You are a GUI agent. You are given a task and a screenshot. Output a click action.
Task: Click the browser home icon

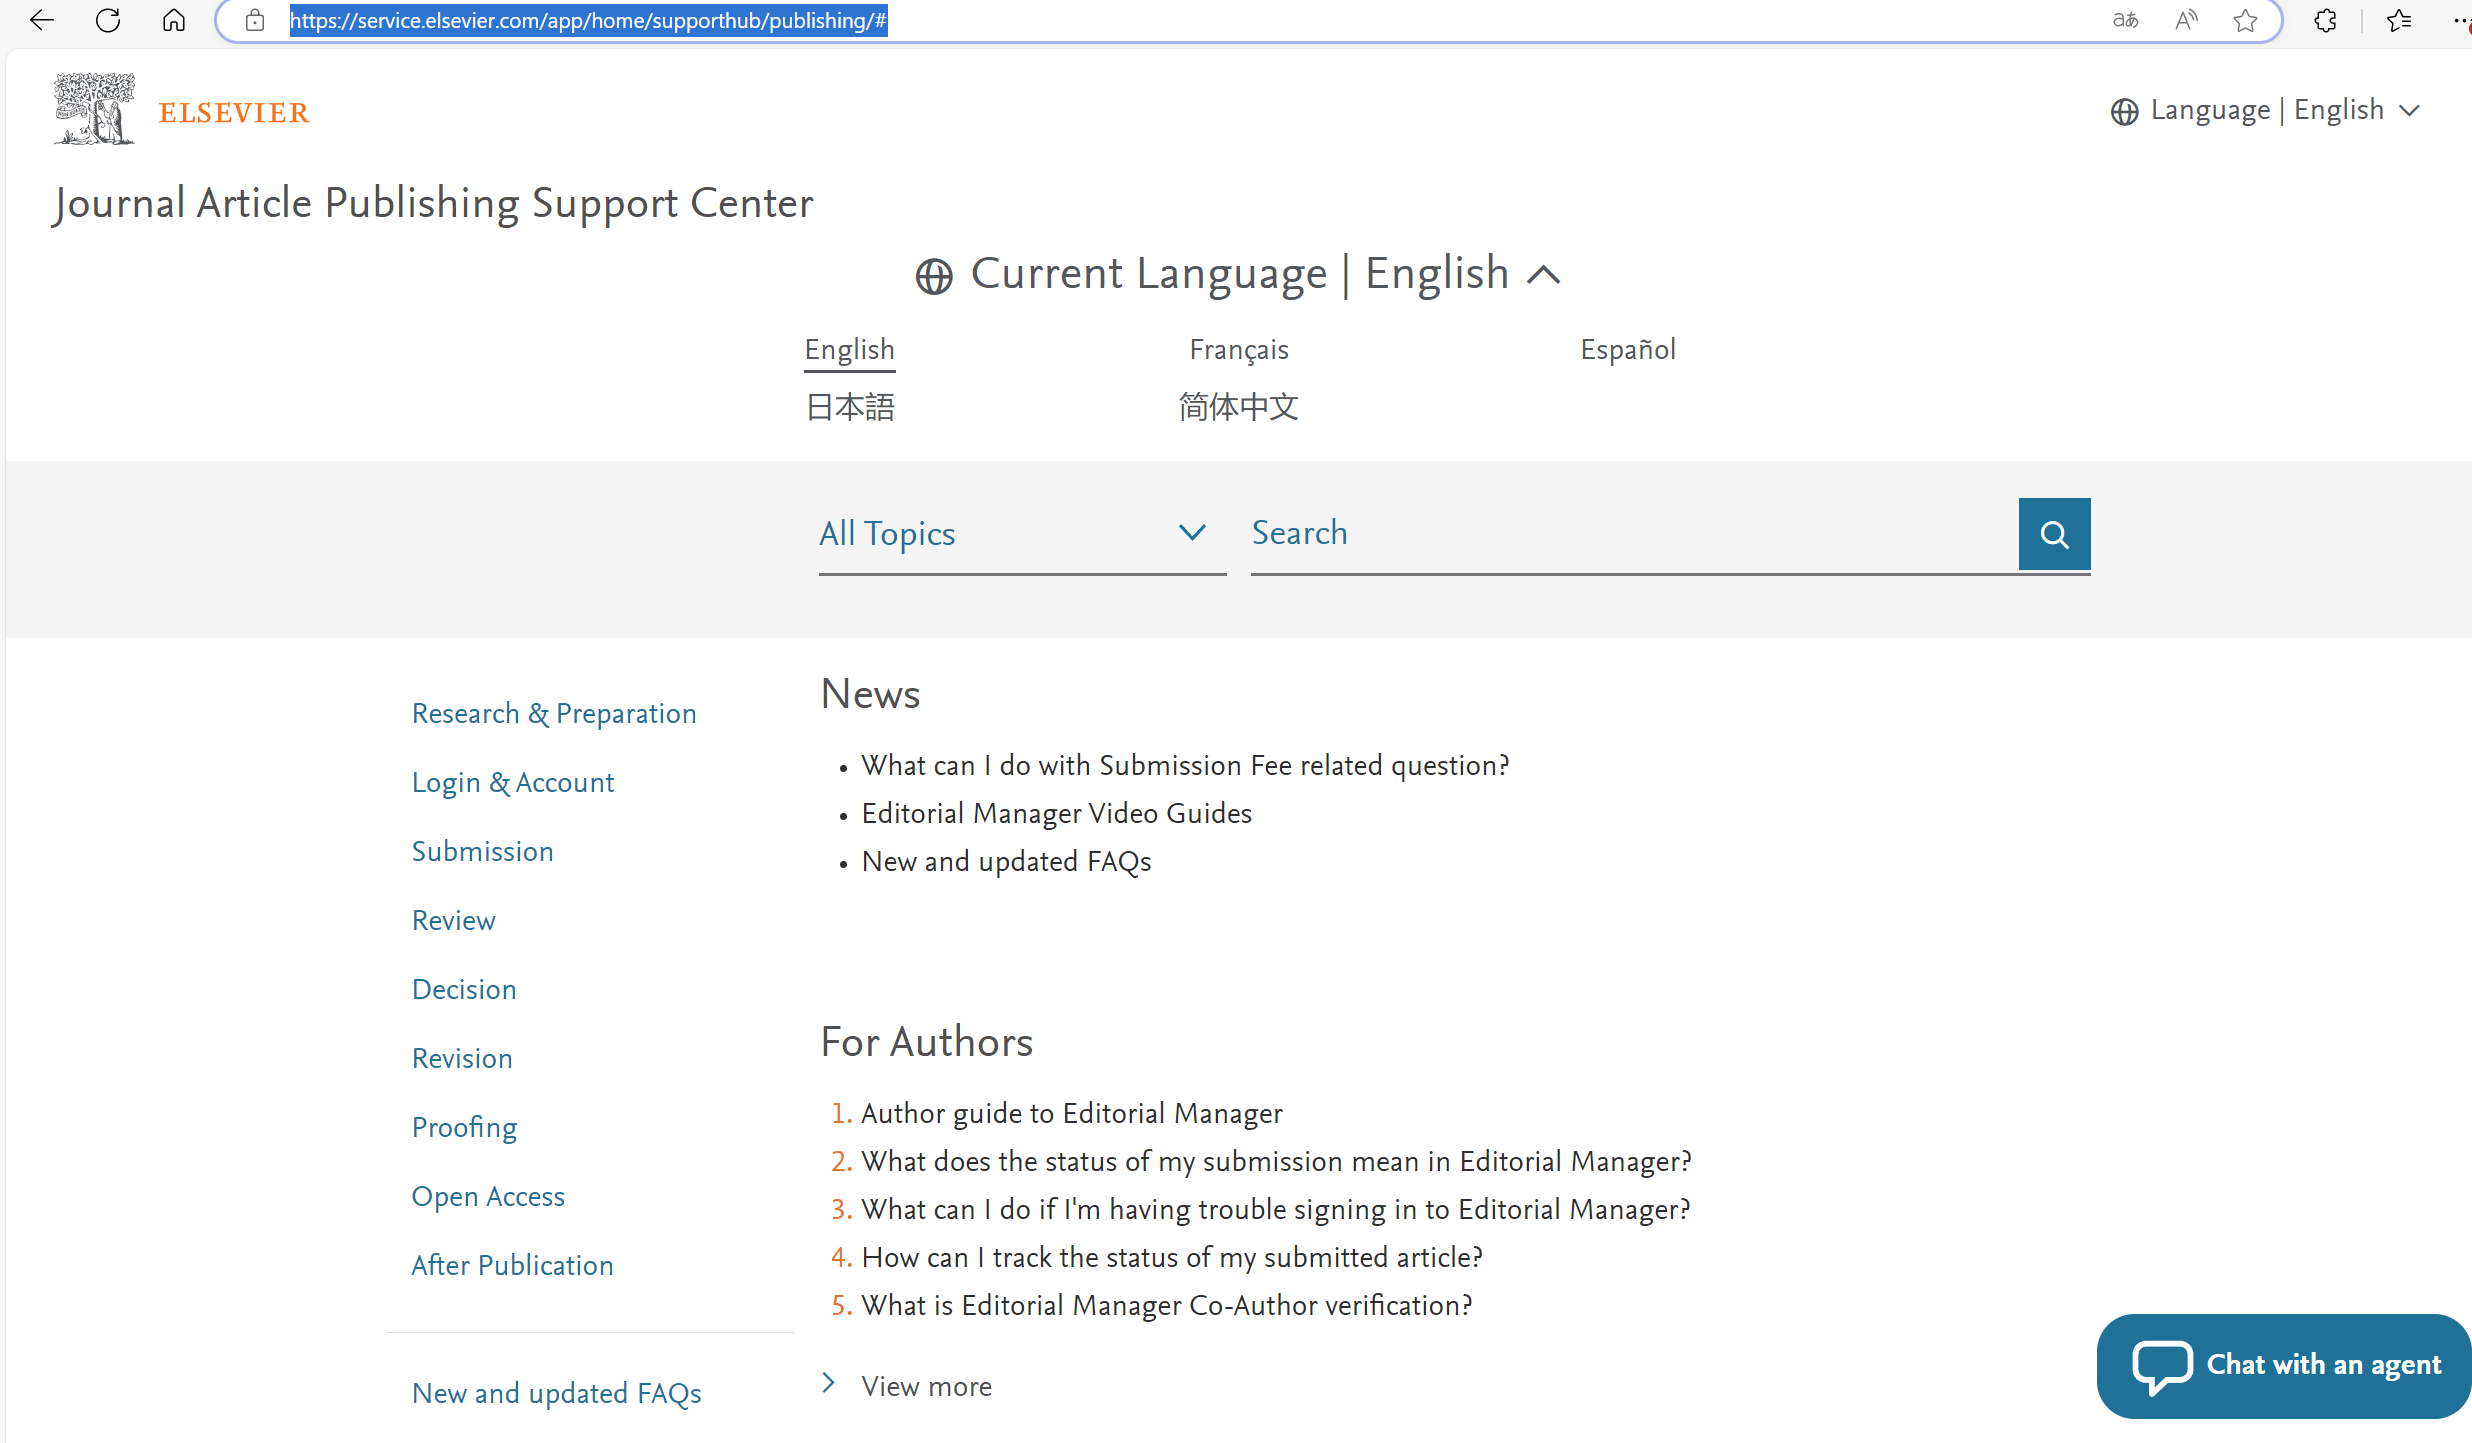174,20
